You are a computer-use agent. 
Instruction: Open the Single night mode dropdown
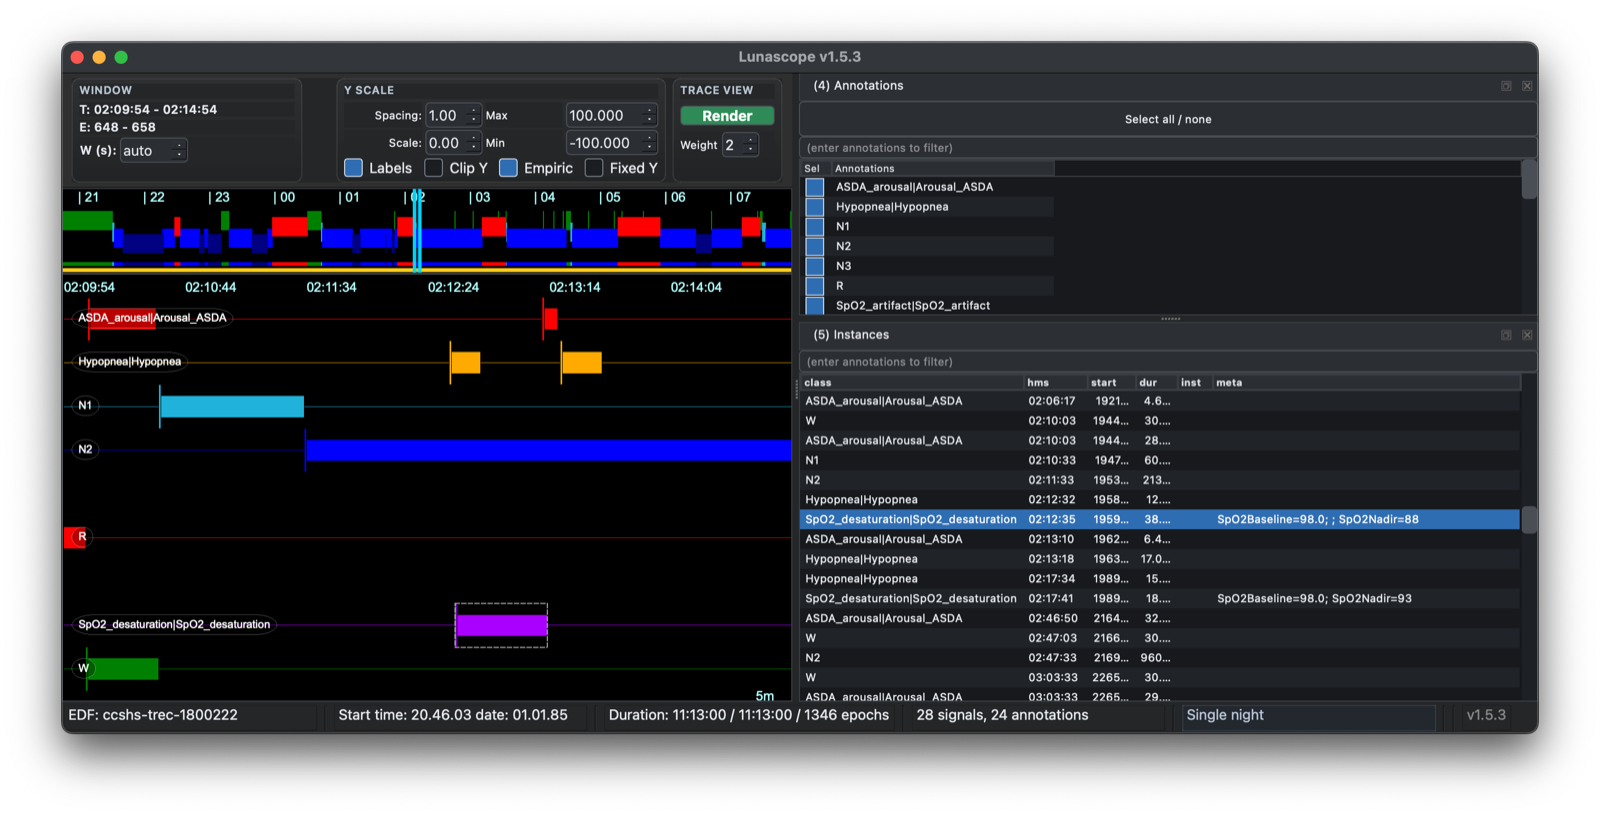(x=1308, y=715)
